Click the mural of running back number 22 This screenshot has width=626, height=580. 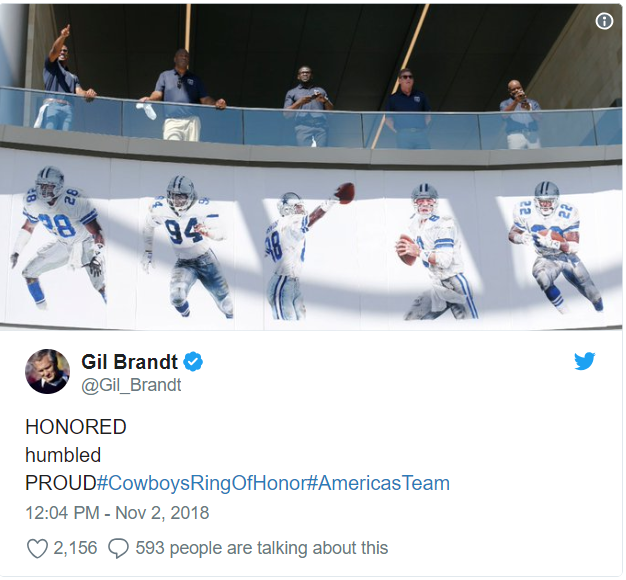555,246
